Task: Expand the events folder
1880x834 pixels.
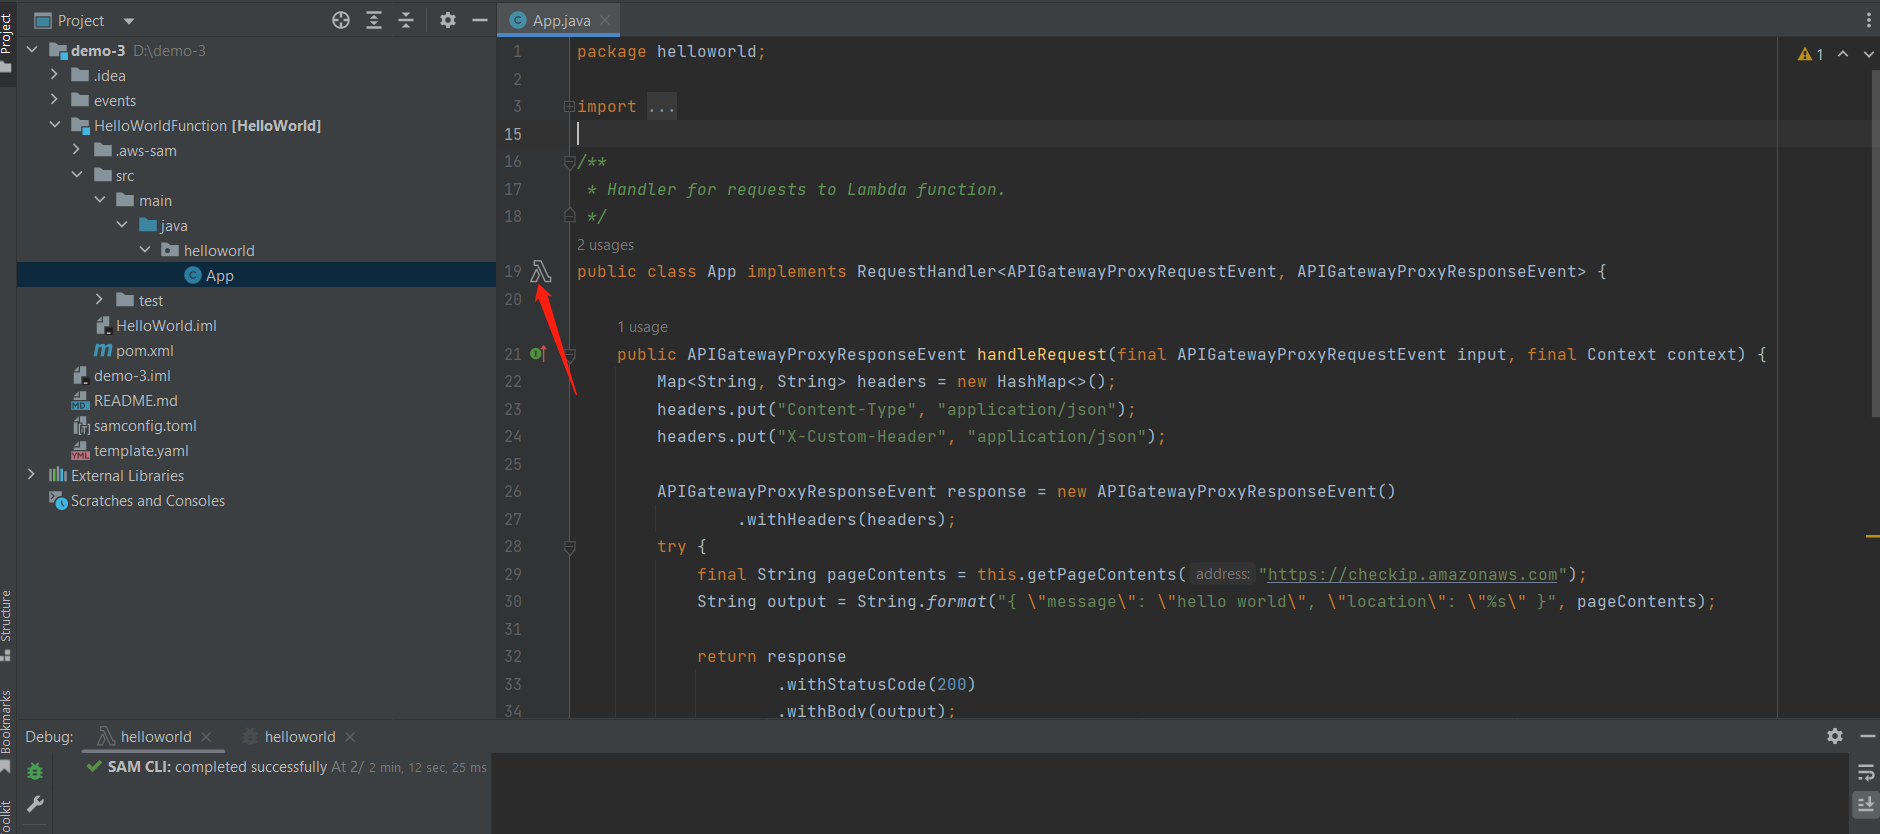Action: coord(54,100)
